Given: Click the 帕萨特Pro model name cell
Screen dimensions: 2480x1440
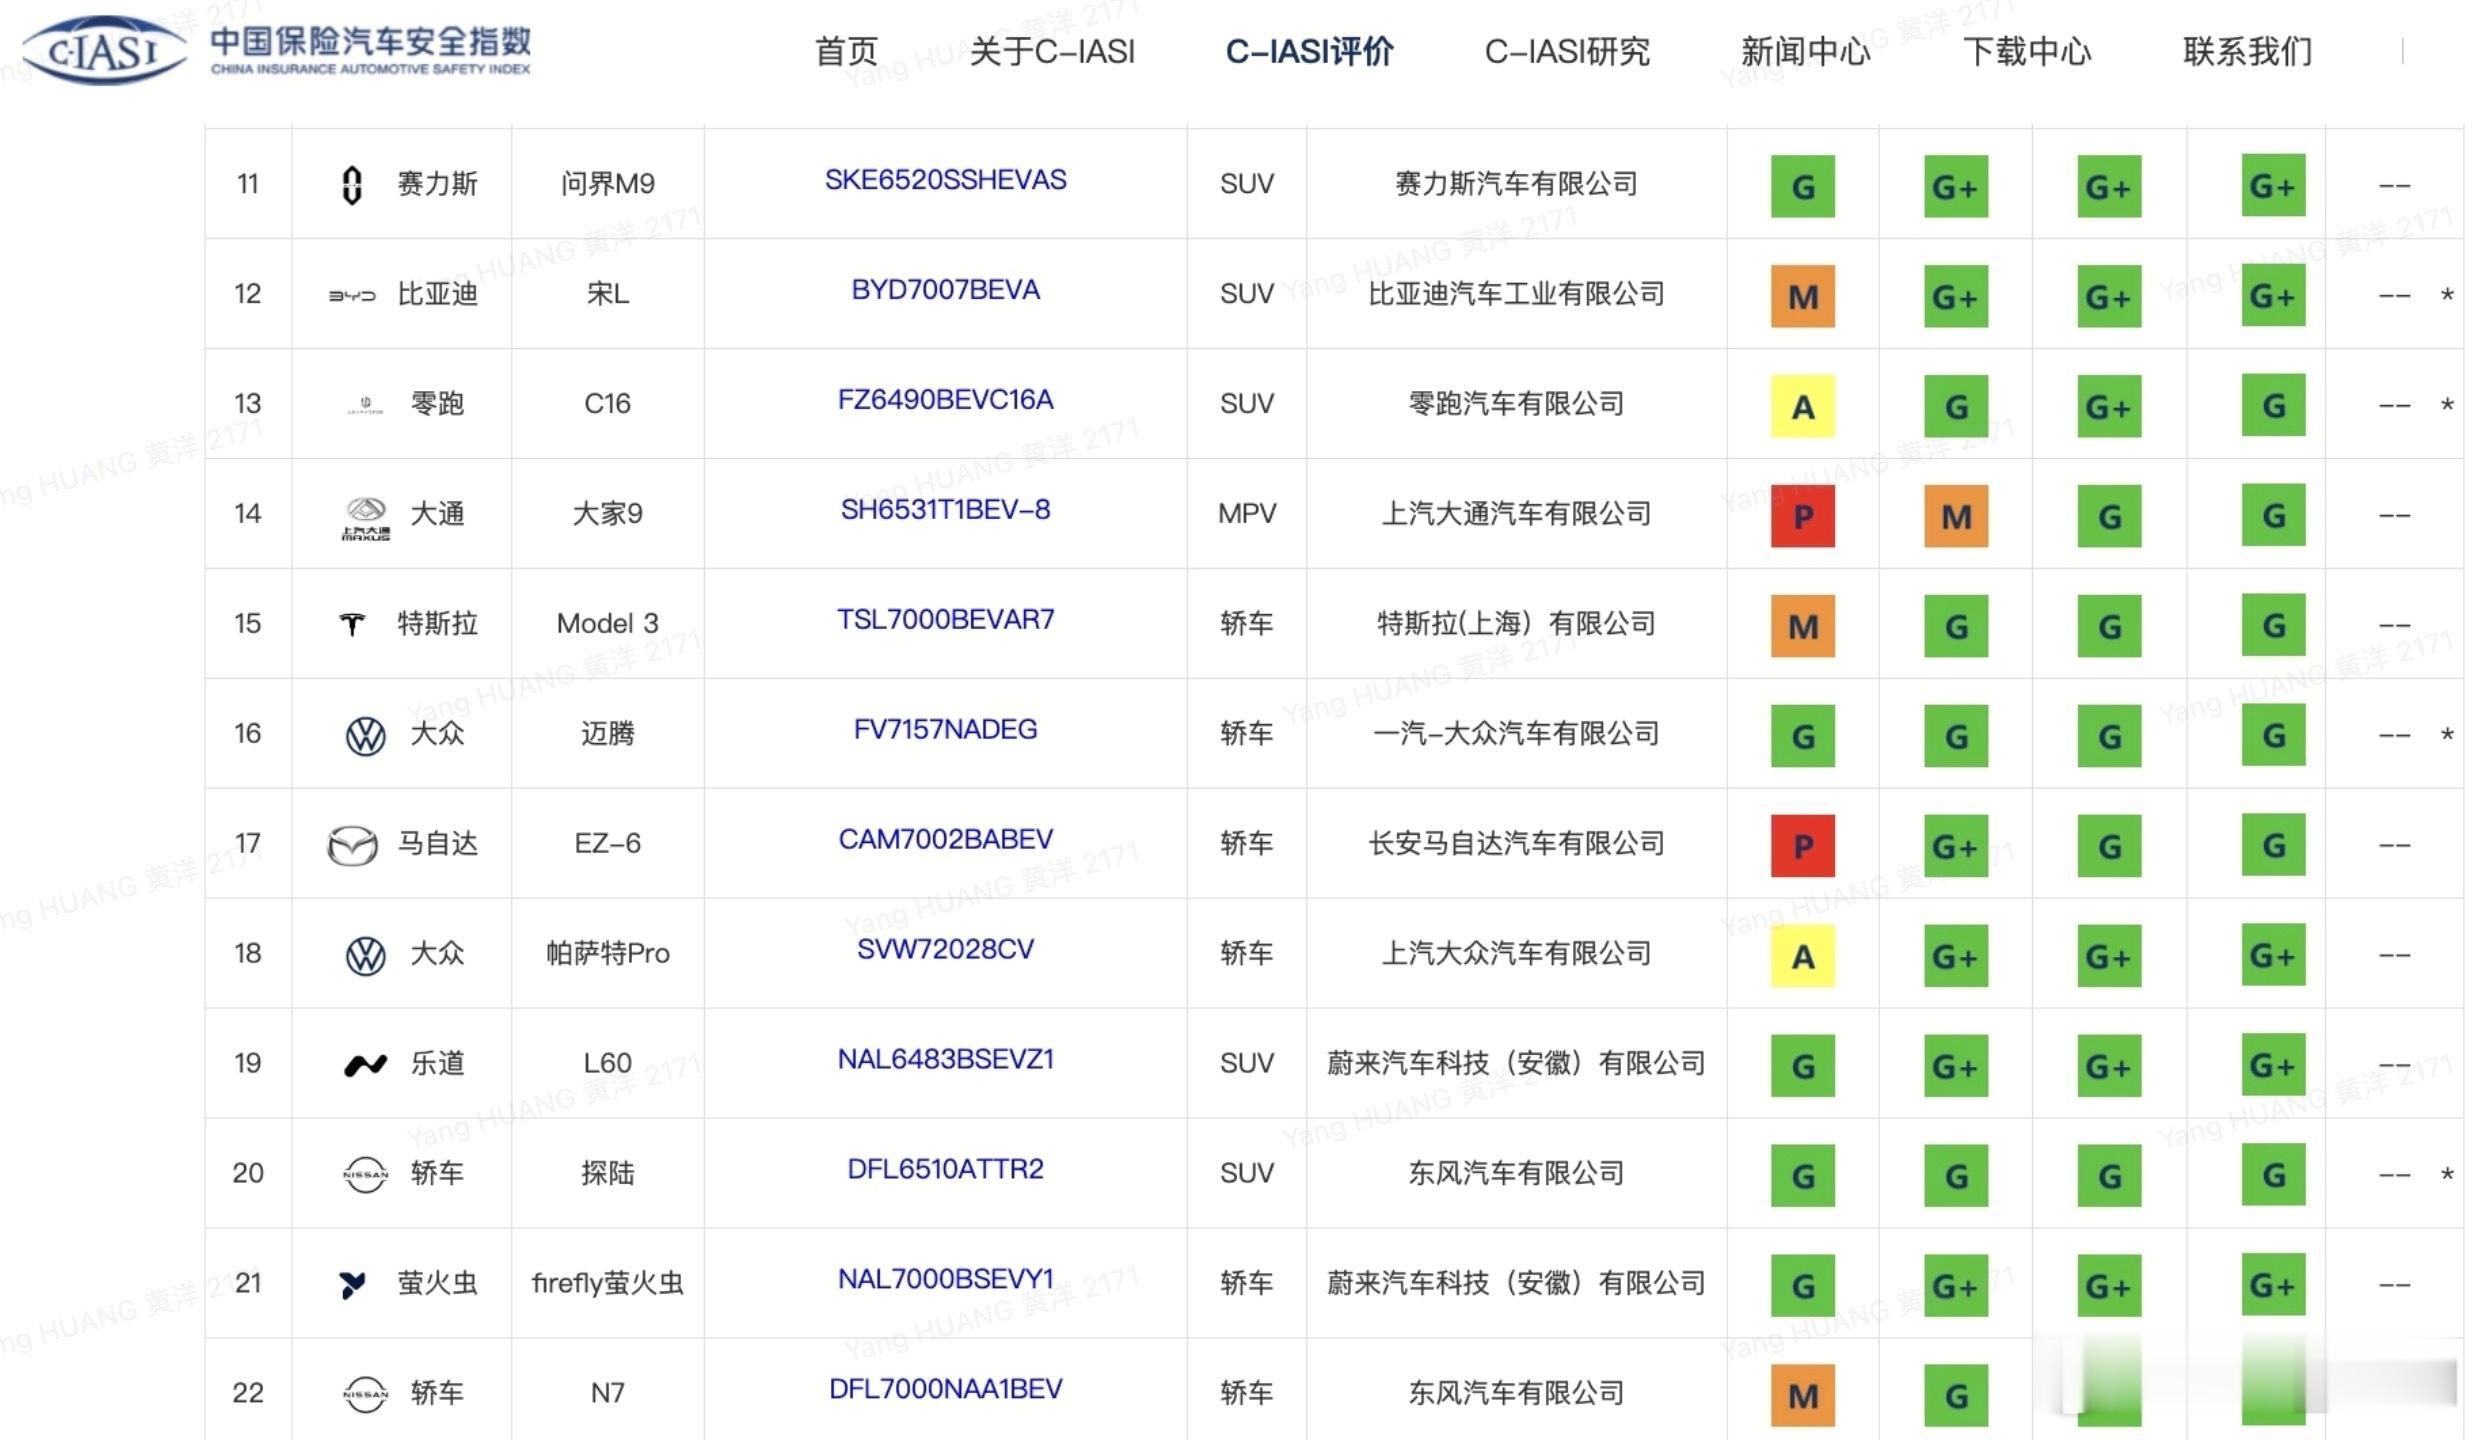Looking at the screenshot, I should click(607, 954).
